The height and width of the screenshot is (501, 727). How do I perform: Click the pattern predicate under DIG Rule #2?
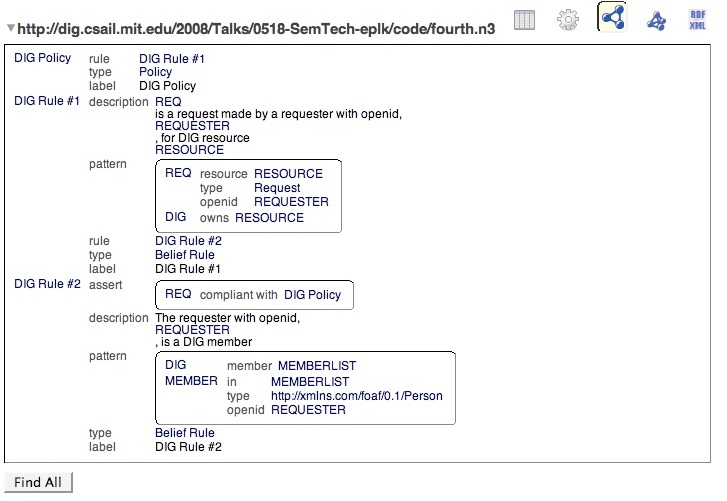click(108, 356)
